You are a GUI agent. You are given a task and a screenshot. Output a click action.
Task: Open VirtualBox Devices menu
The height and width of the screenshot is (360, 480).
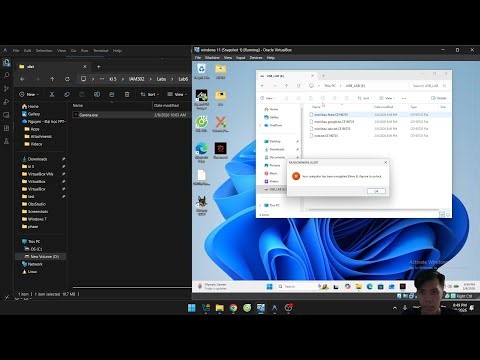click(256, 58)
